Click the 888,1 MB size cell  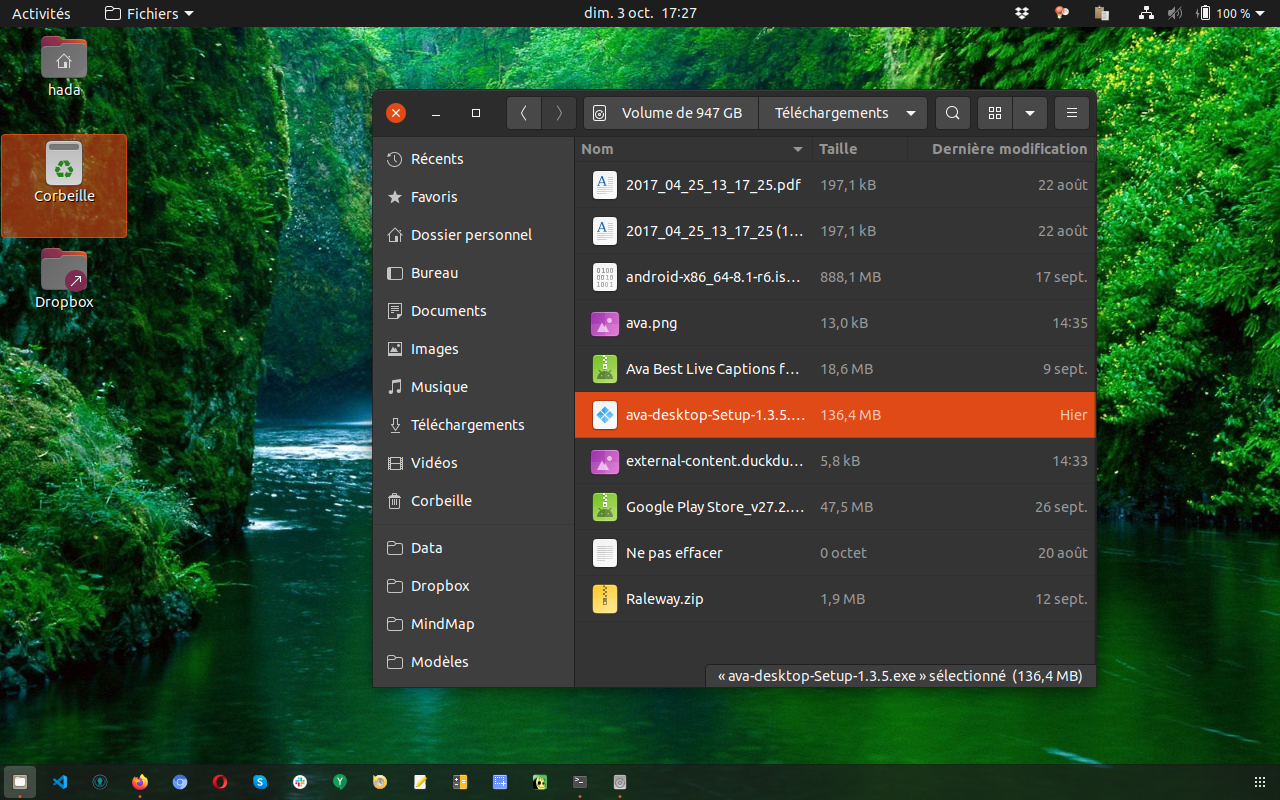point(850,277)
